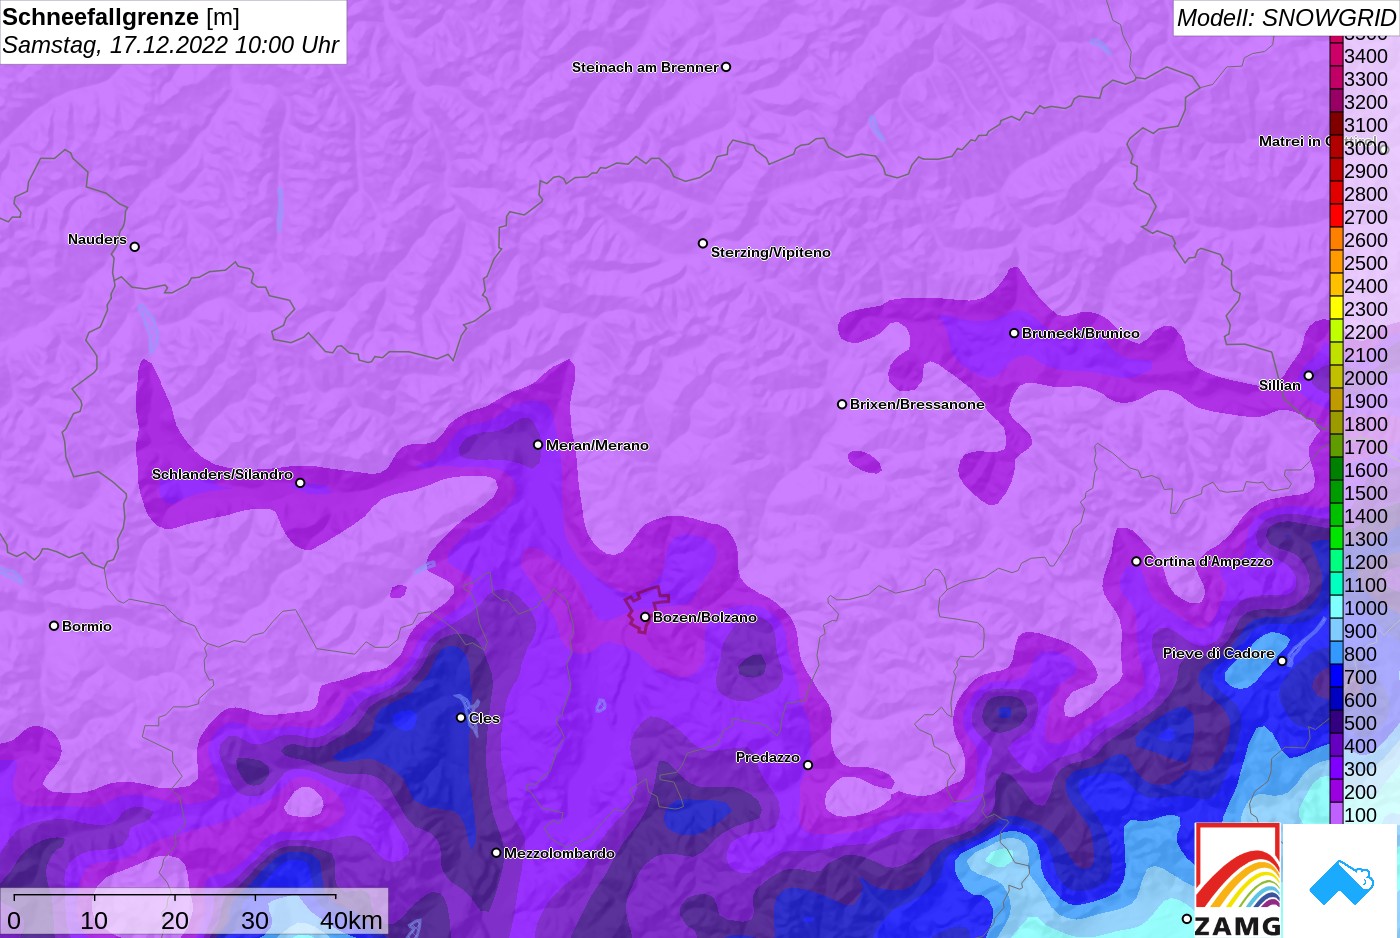The width and height of the screenshot is (1400, 938).
Task: Pick the 100 m legend color swatch
Action: [1336, 814]
